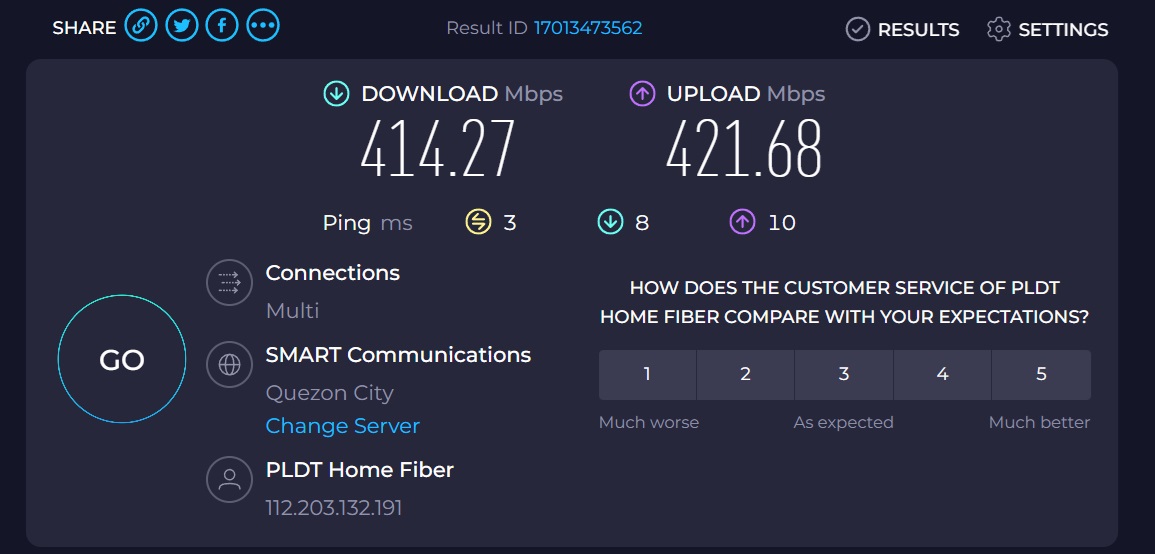
Task: Choose rating 5, much better
Action: pyautogui.click(x=1041, y=374)
